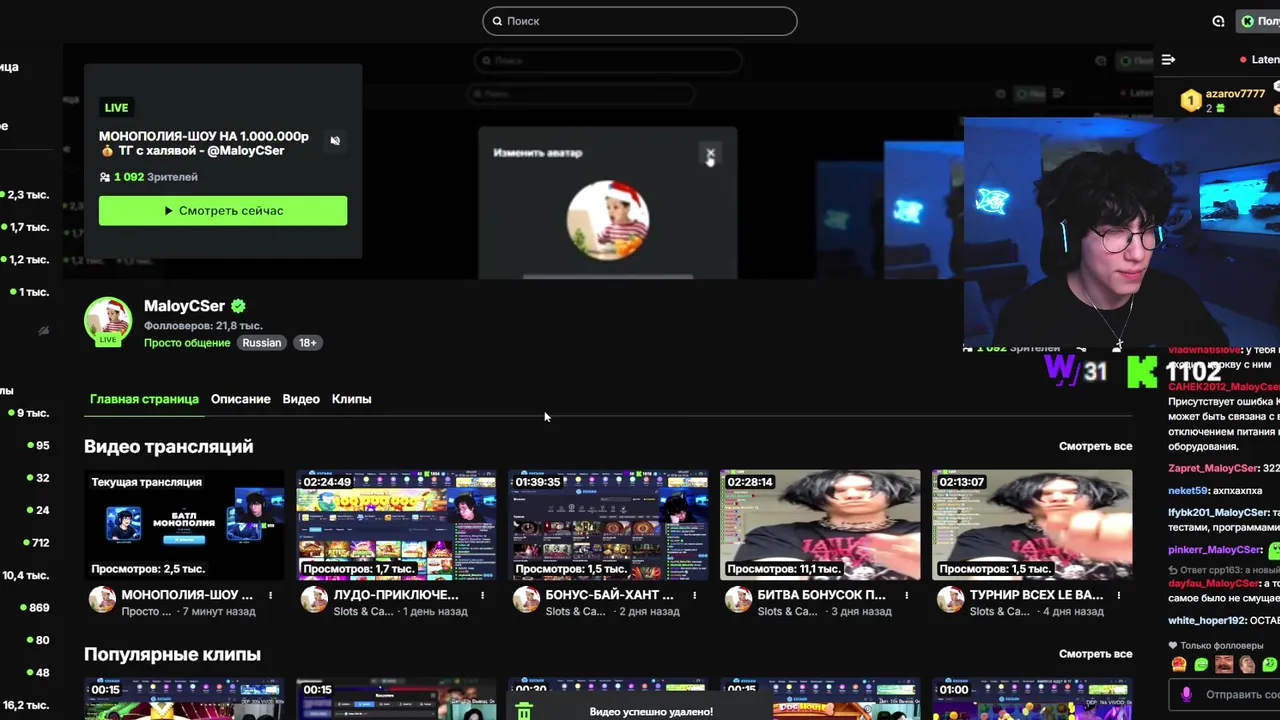The image size is (1280, 720).
Task: Click the МОНОПОЛИЯ-ШОУ video title
Action: coord(187,595)
